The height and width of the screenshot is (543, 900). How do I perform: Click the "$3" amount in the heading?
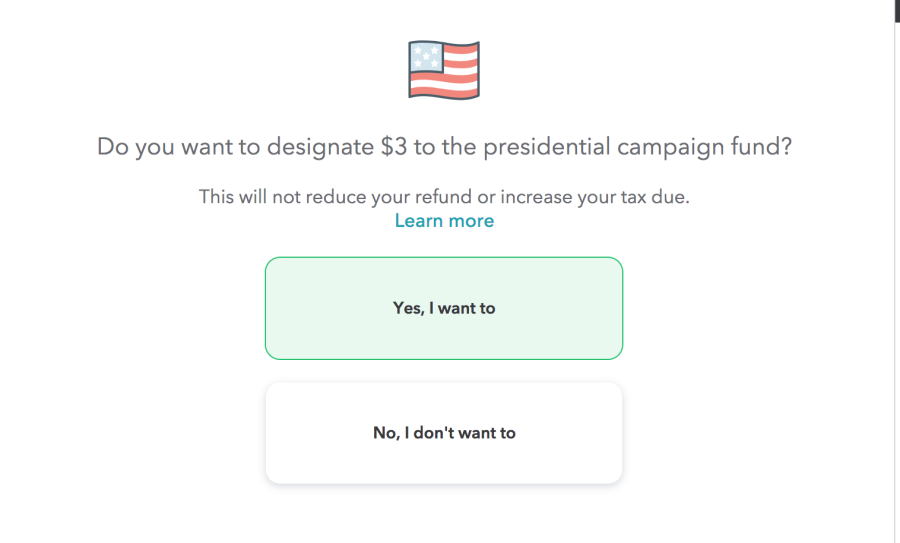pos(394,147)
